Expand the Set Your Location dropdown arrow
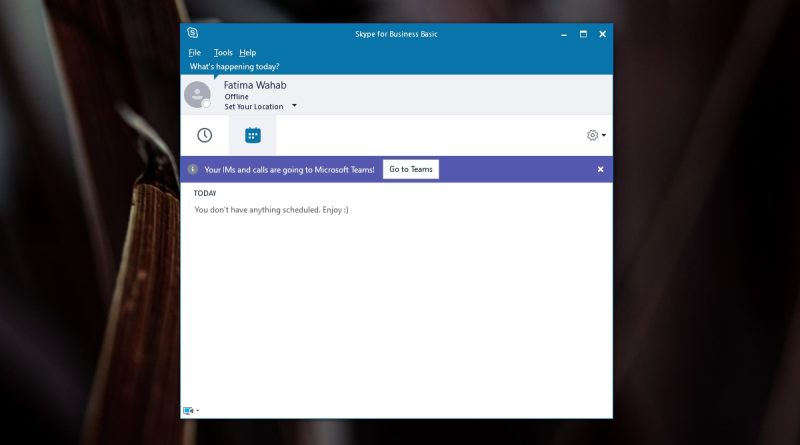800x445 pixels. [x=294, y=106]
